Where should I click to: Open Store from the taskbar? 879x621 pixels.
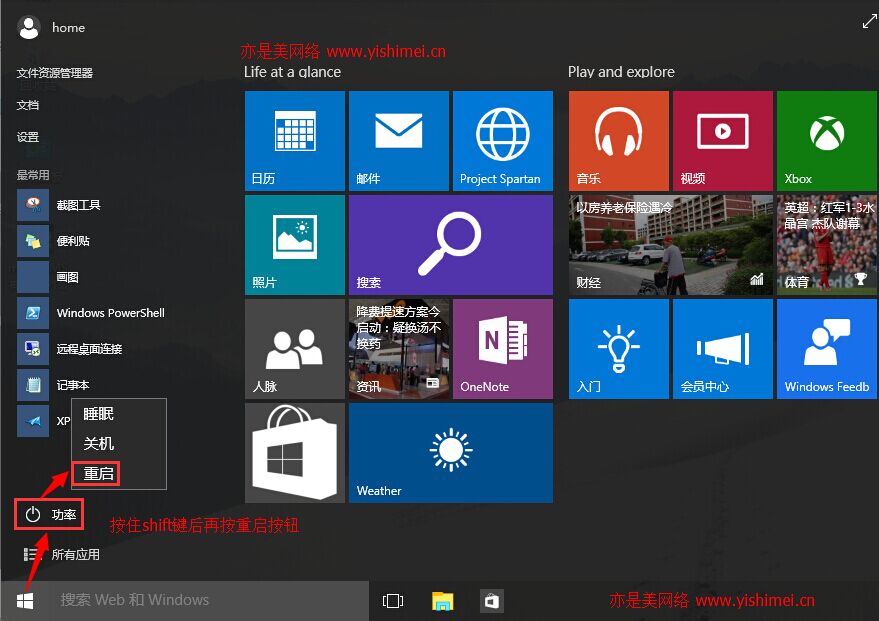click(x=492, y=601)
